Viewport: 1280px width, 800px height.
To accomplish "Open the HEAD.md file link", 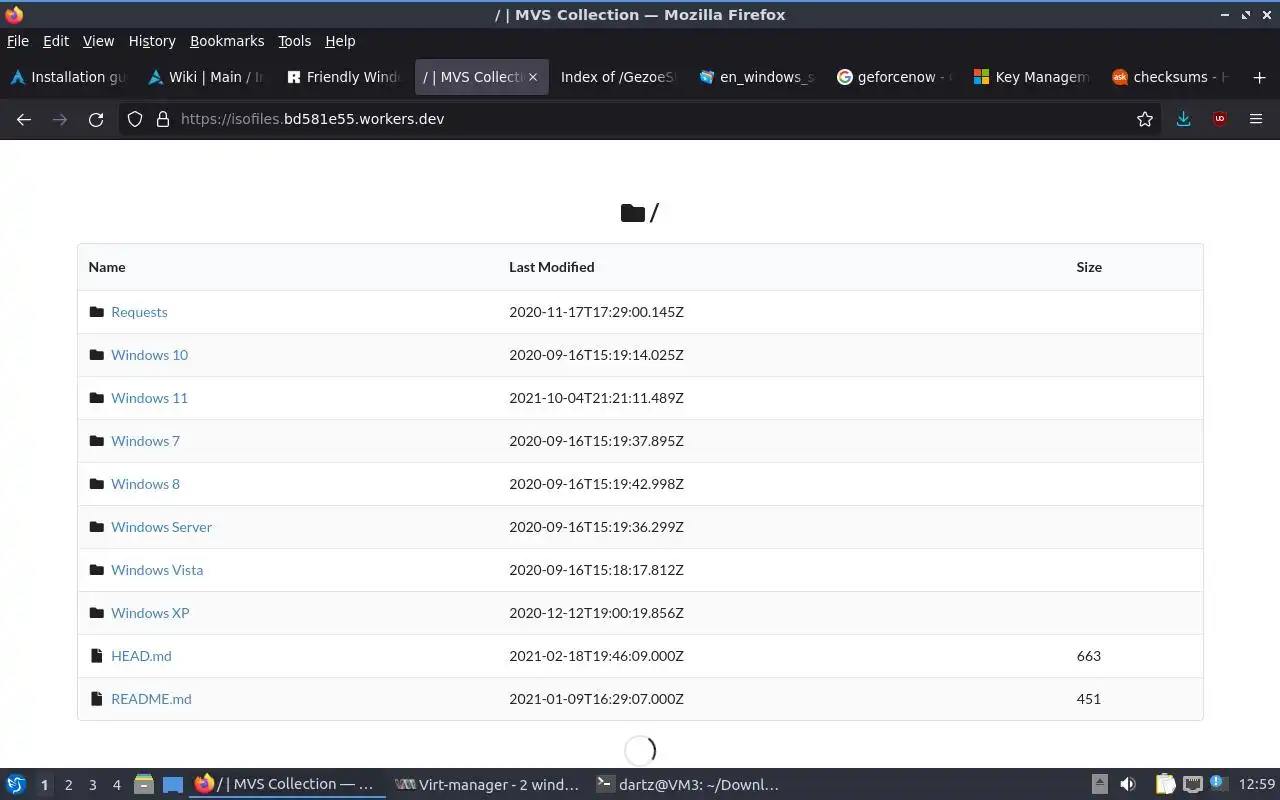I will (x=141, y=656).
